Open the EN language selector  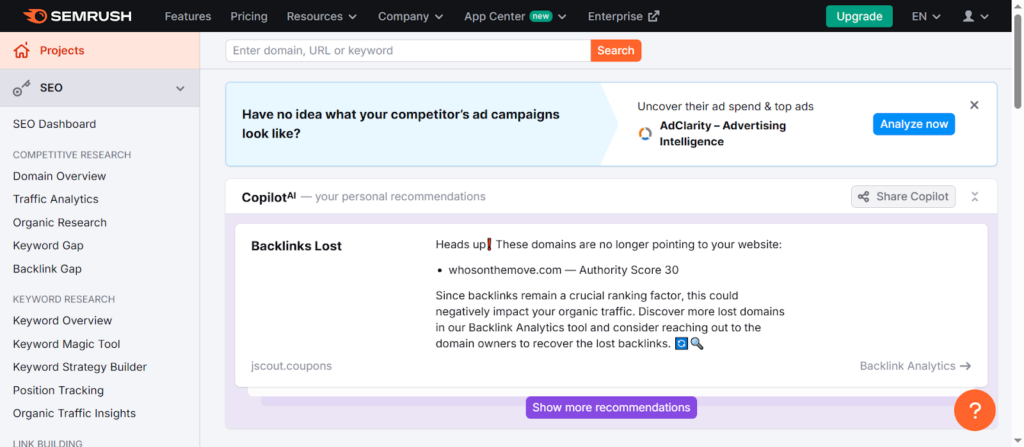click(926, 16)
